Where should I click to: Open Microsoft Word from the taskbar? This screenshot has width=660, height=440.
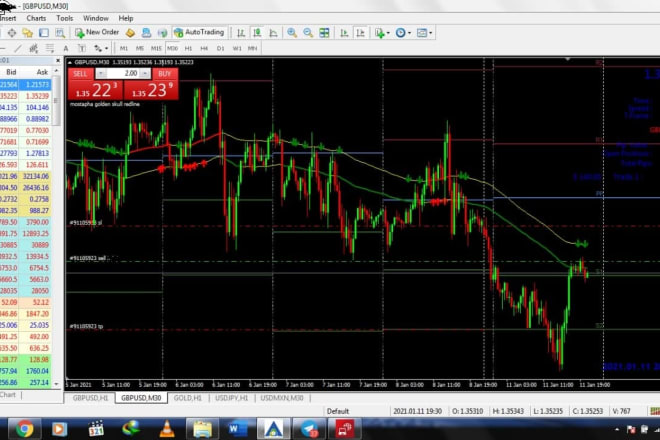coord(237,429)
